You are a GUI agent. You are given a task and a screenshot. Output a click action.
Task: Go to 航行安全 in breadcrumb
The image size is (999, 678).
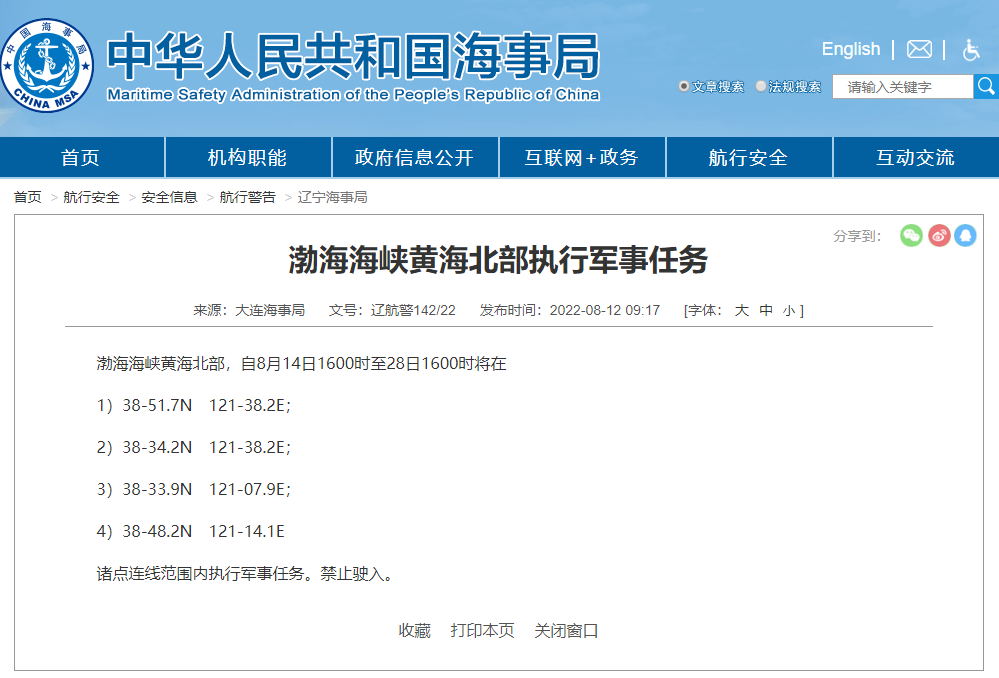point(91,198)
